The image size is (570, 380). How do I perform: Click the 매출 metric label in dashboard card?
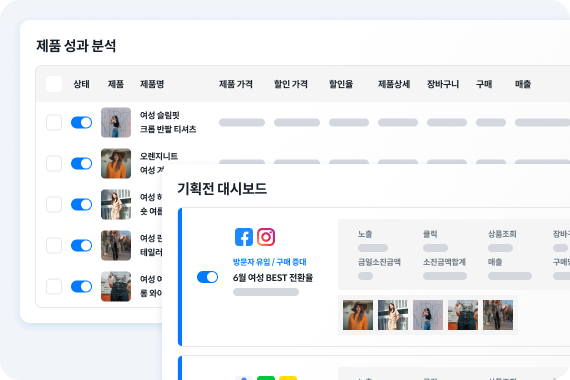click(x=495, y=262)
